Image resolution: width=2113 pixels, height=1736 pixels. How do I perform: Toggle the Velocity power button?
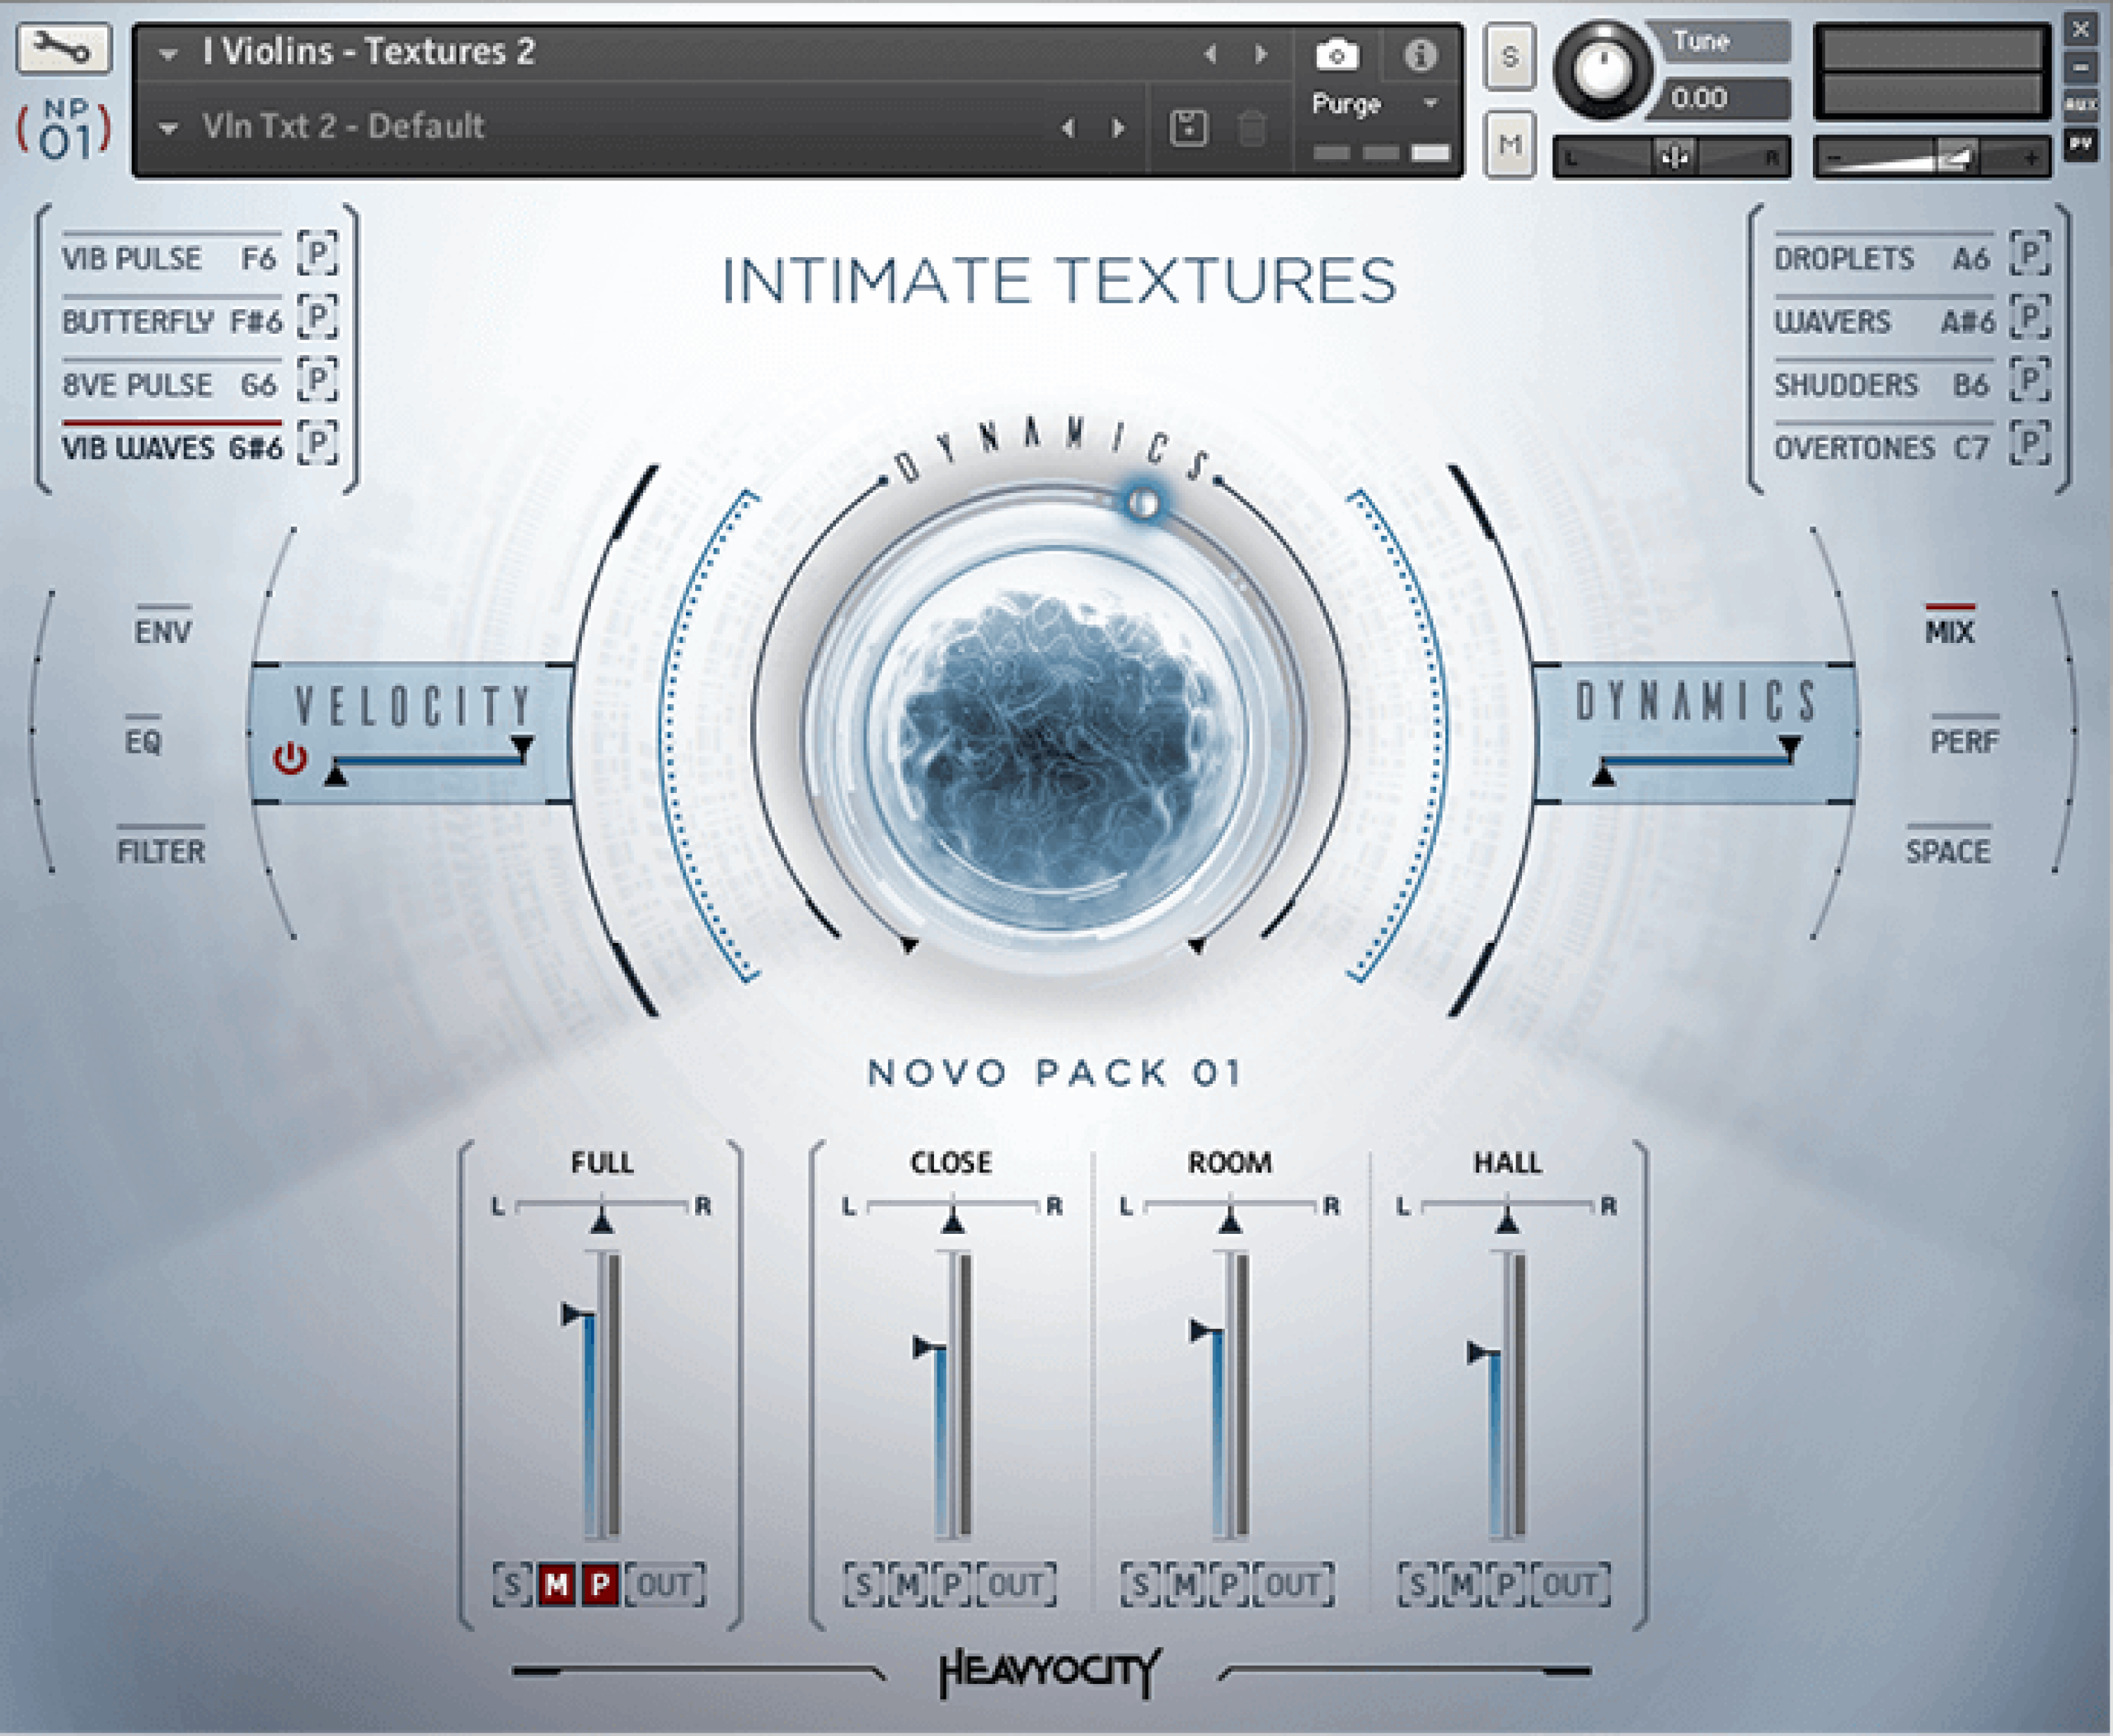(x=291, y=758)
